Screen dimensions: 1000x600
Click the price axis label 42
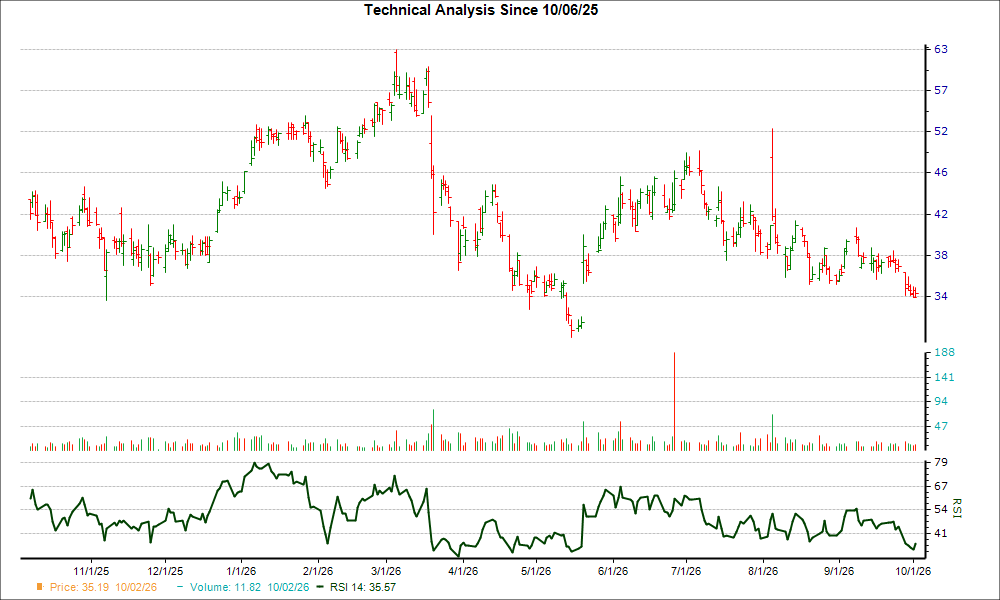pos(941,214)
